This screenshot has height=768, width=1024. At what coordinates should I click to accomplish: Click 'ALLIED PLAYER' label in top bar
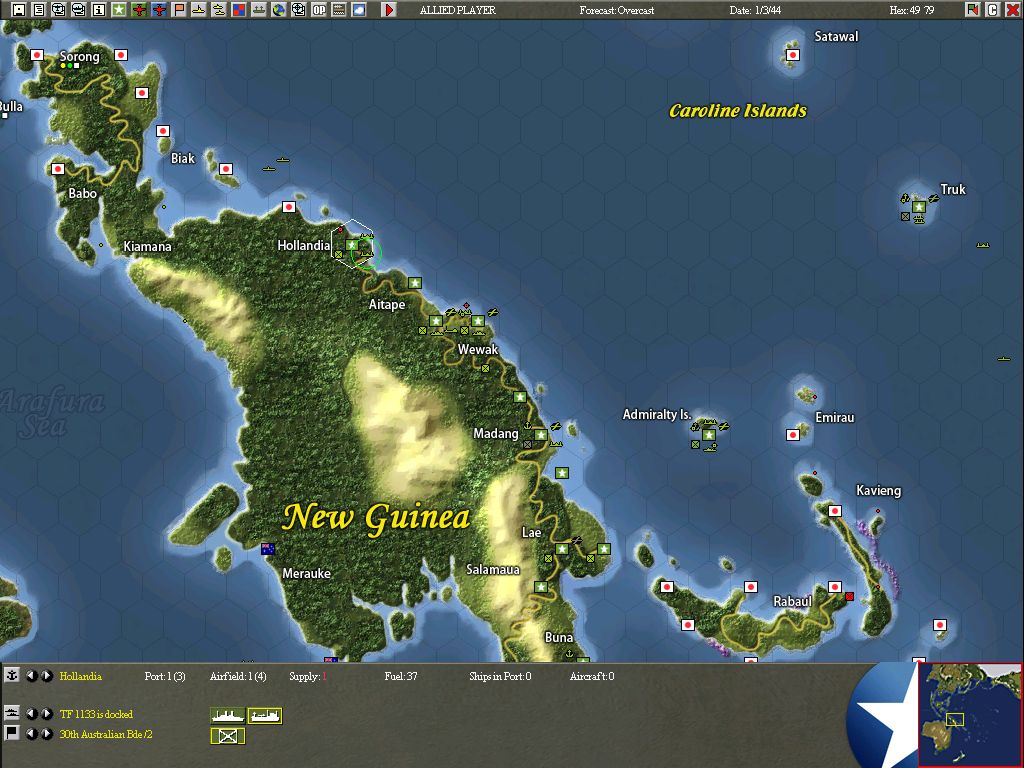pyautogui.click(x=458, y=10)
